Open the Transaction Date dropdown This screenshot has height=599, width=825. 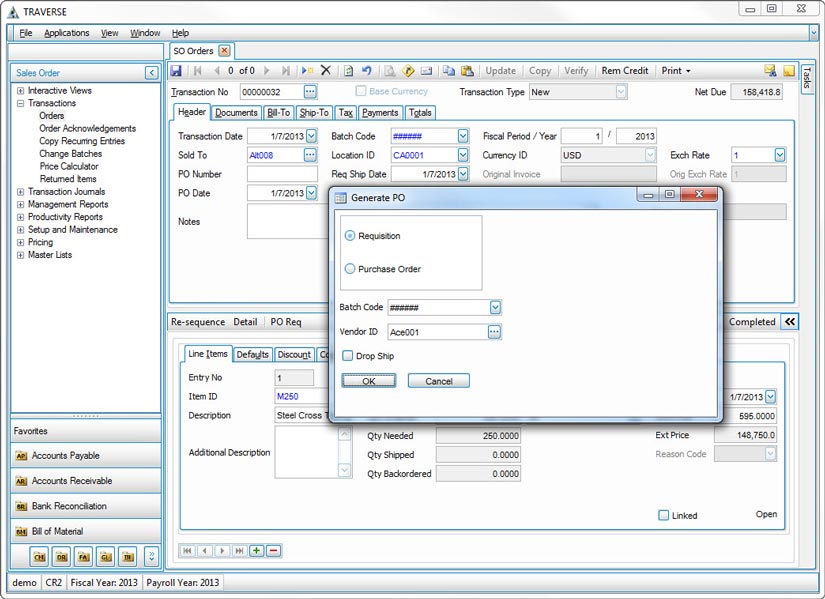[x=311, y=136]
